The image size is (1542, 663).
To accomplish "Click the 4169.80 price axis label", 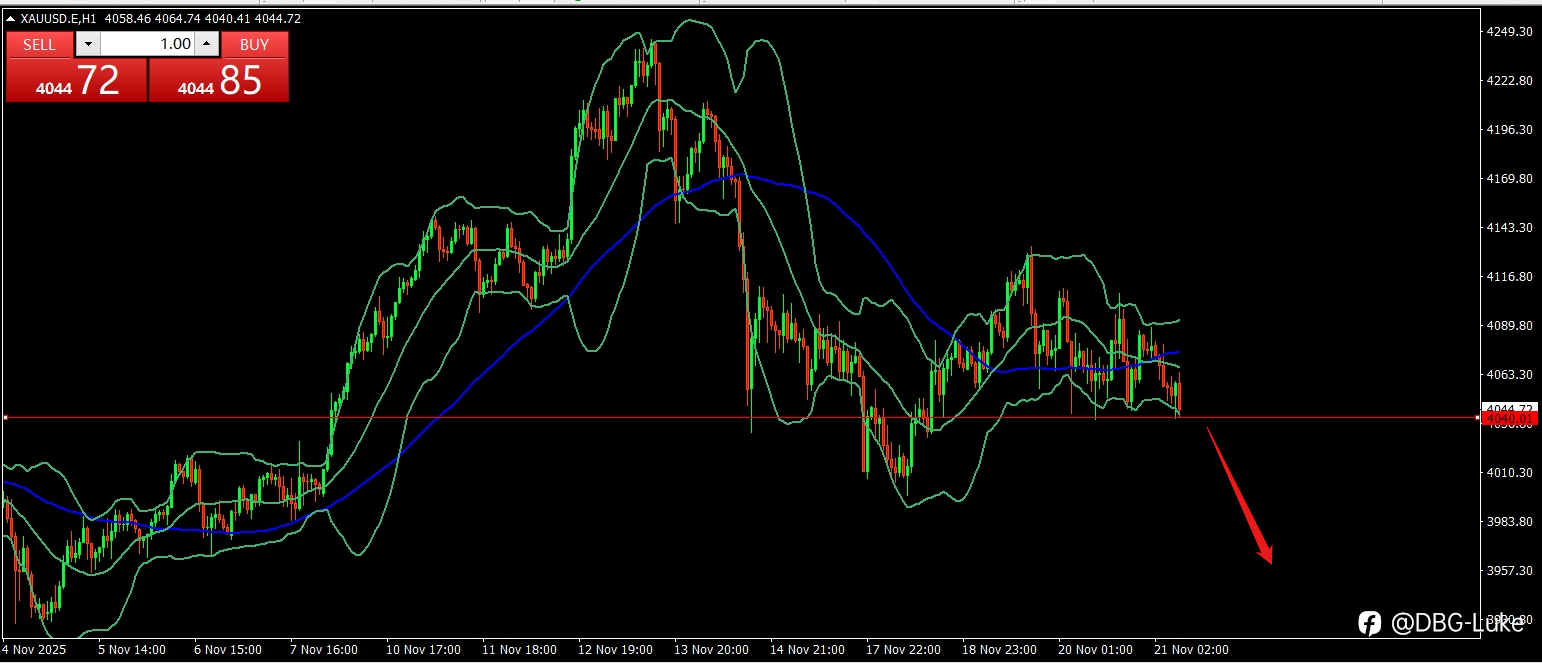I will (x=1510, y=179).
